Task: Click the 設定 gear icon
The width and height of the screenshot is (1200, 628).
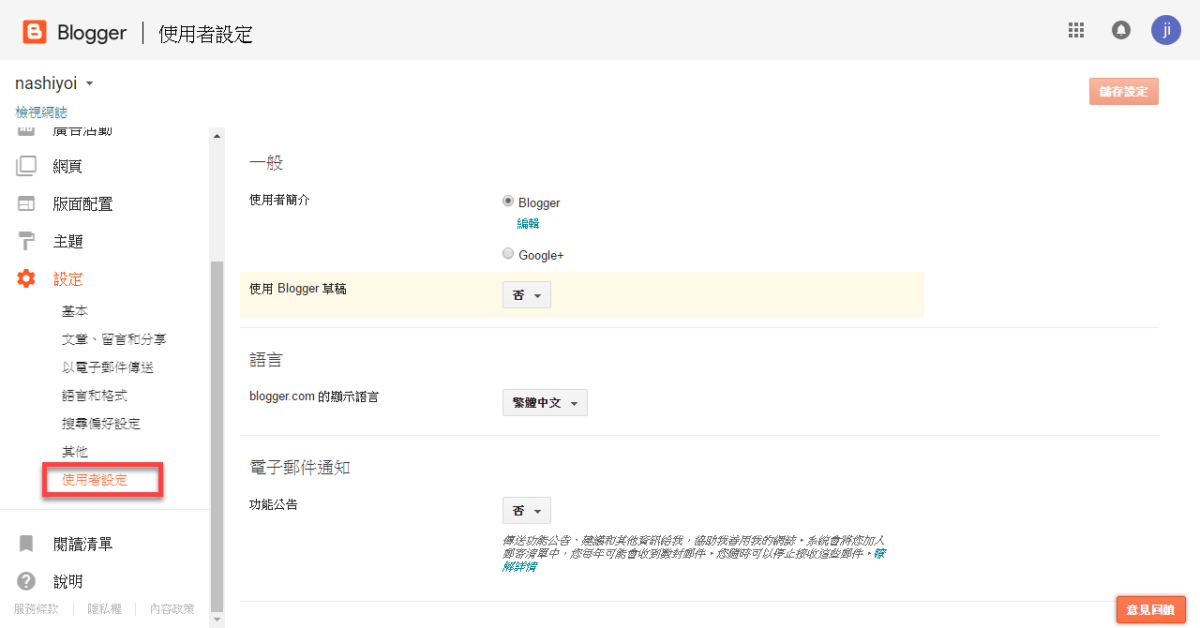Action: (x=26, y=279)
